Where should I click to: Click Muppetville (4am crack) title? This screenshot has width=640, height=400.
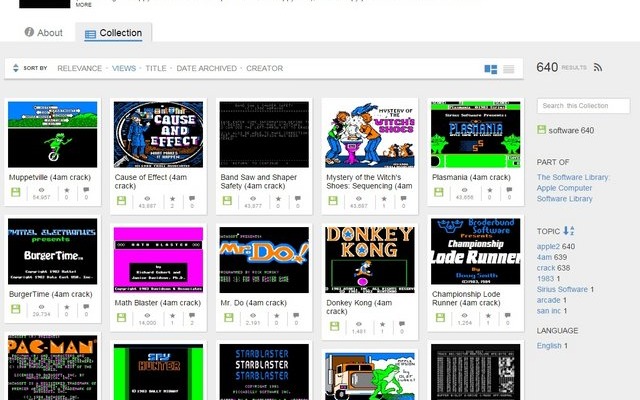pos(50,177)
